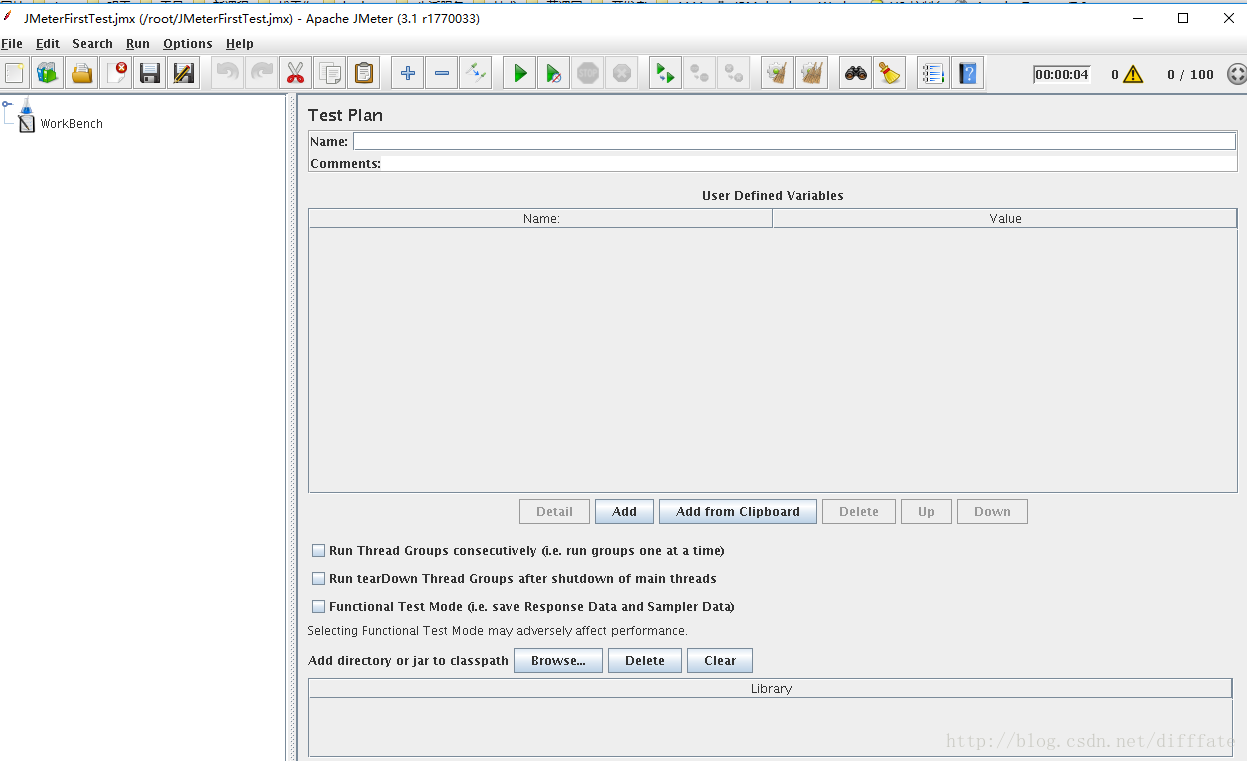Click the Detail button
This screenshot has height=761, width=1247.
coord(554,511)
